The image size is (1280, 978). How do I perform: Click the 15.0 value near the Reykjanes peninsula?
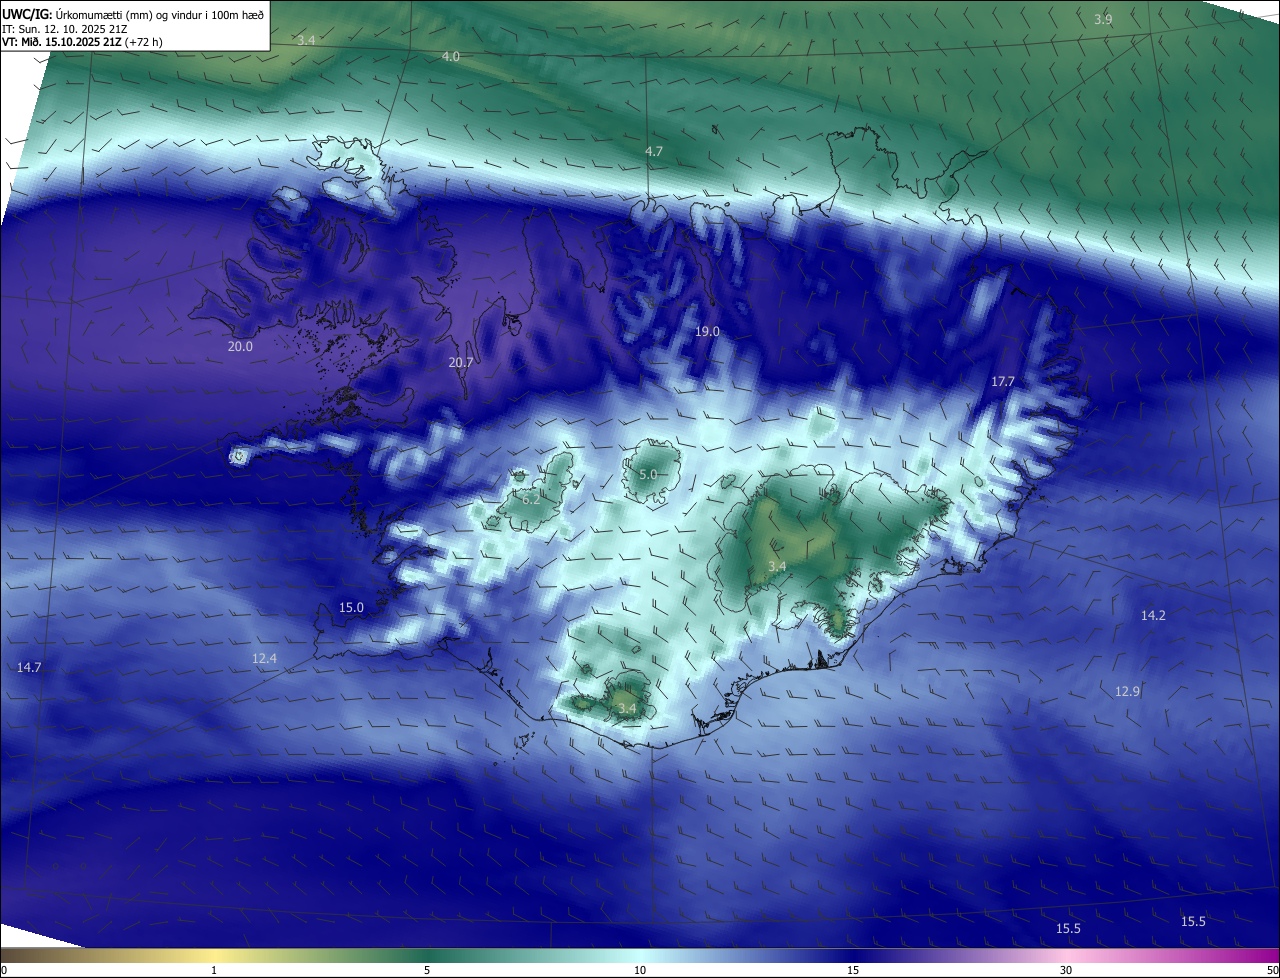[351, 607]
